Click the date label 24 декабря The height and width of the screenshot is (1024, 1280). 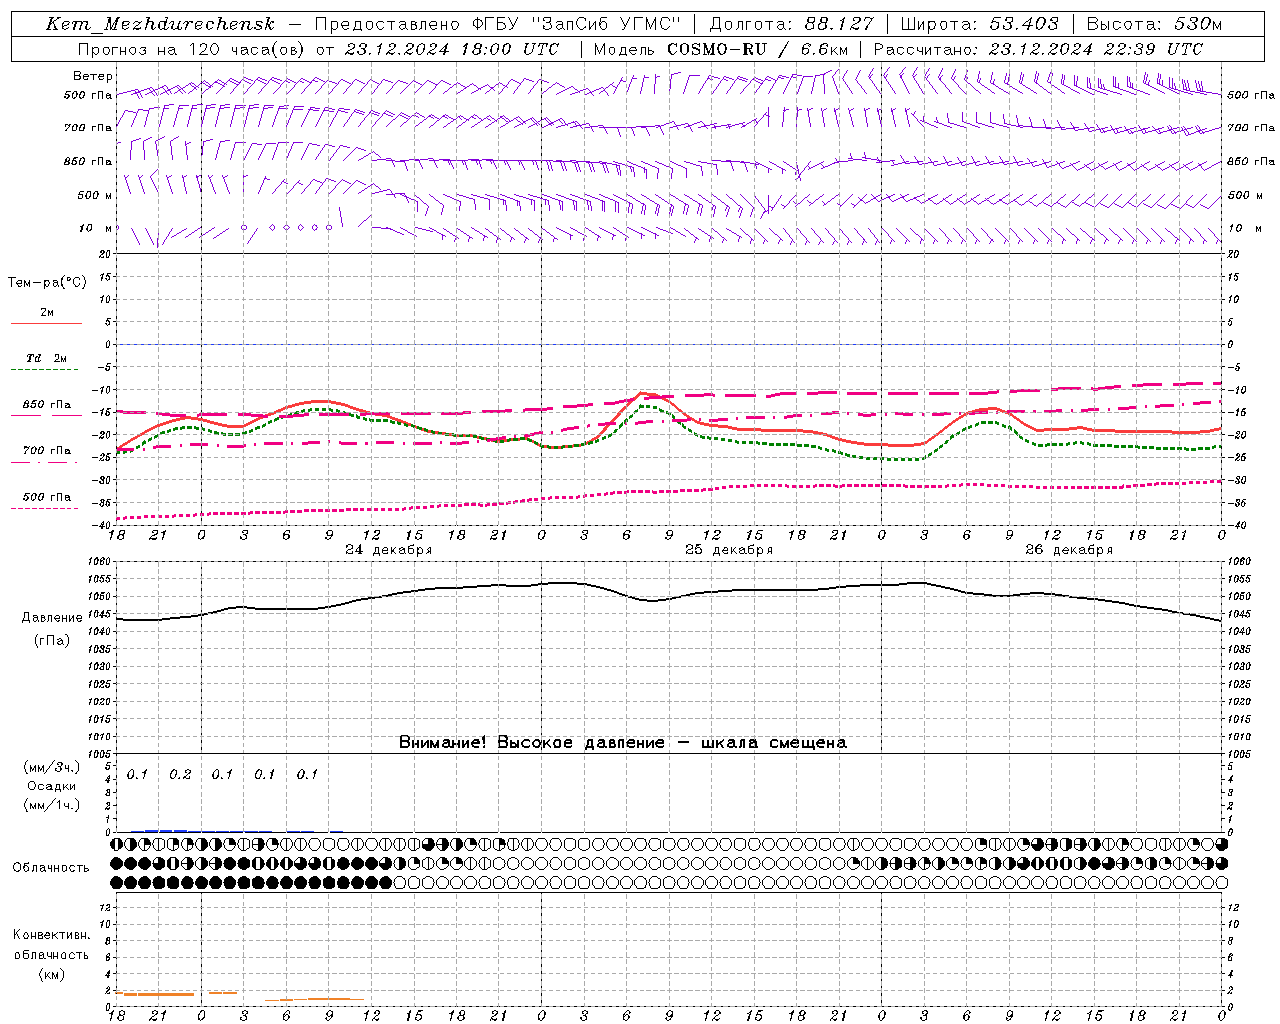(x=388, y=550)
